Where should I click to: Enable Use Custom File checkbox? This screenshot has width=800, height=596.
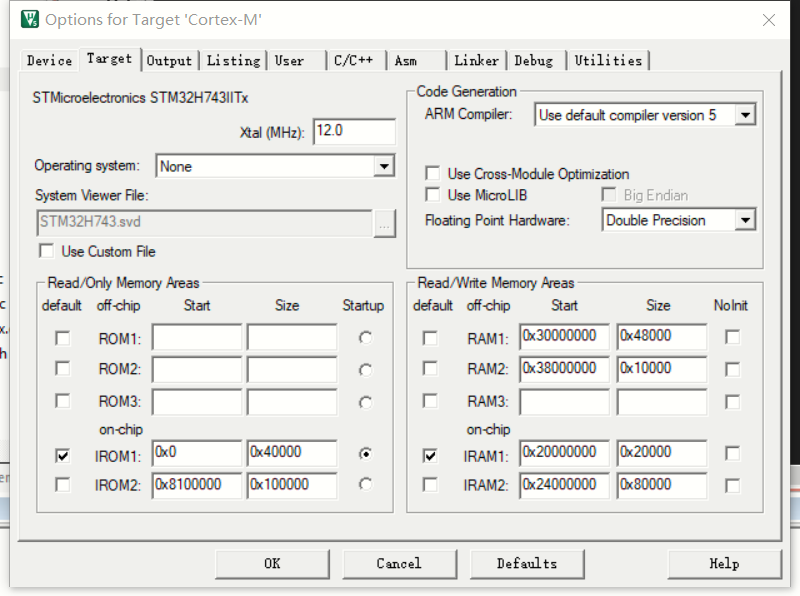(x=46, y=251)
